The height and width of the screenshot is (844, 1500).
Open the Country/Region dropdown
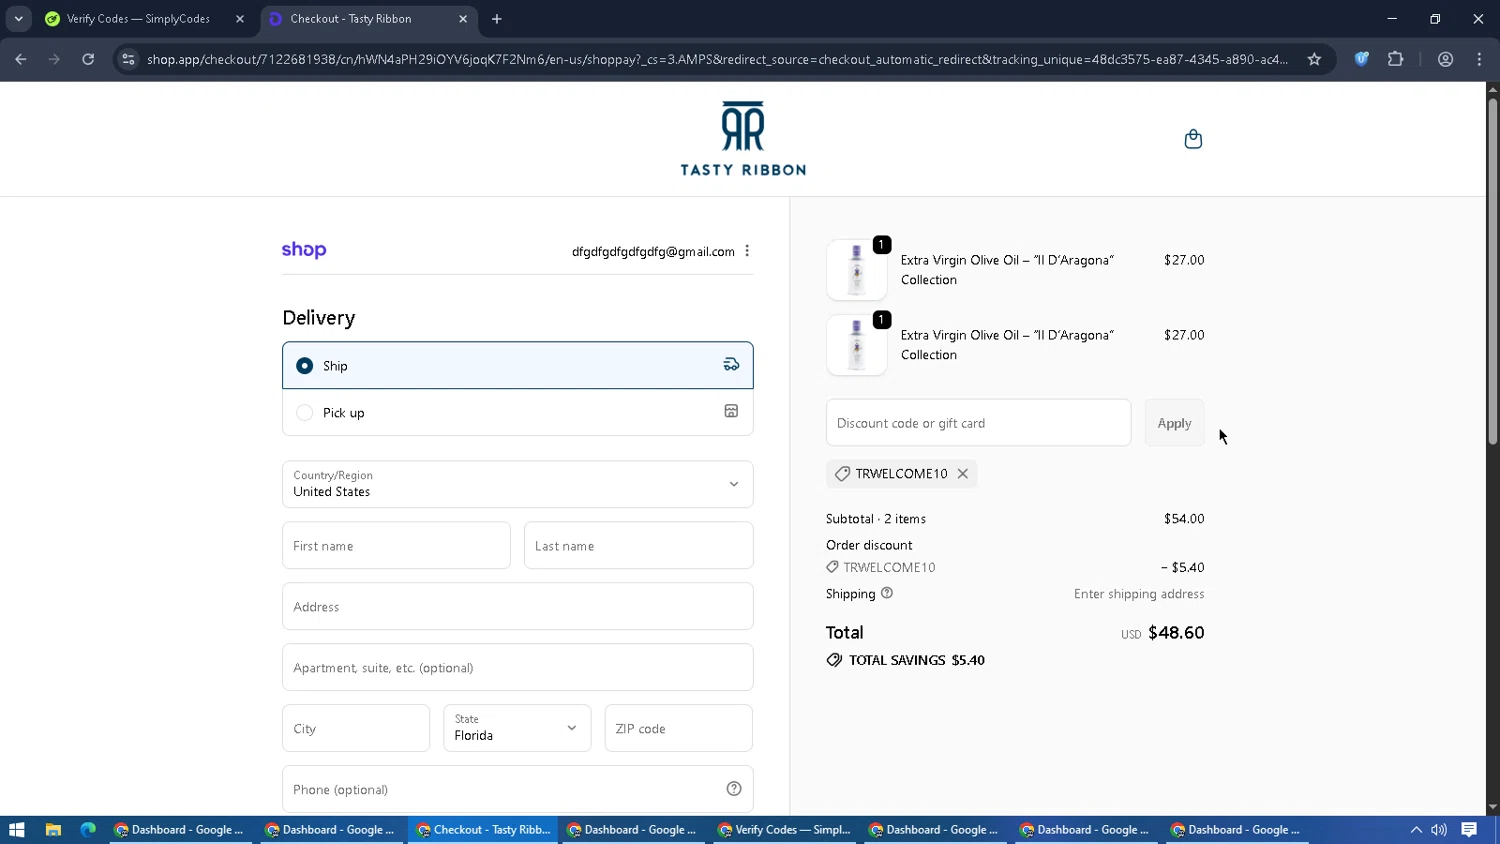coord(517,484)
